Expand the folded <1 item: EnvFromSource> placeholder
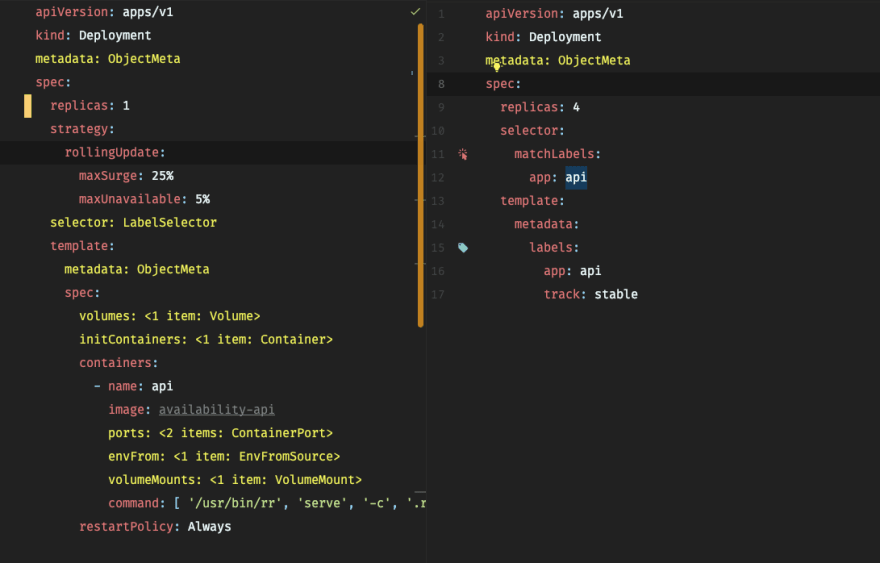Viewport: 880px width, 563px height. (x=256, y=456)
